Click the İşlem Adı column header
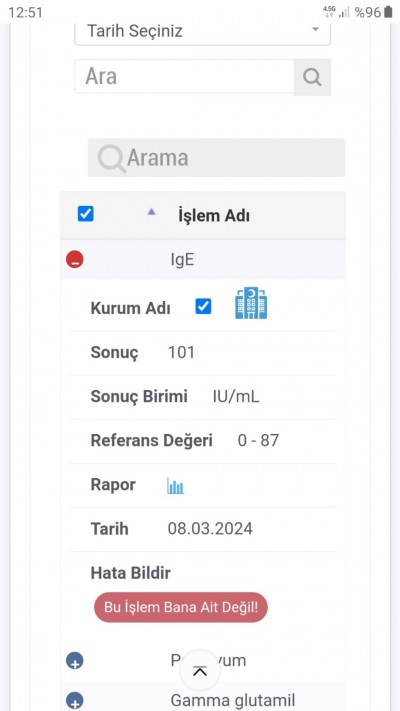Viewport: 400px width, 711px height. click(x=214, y=216)
